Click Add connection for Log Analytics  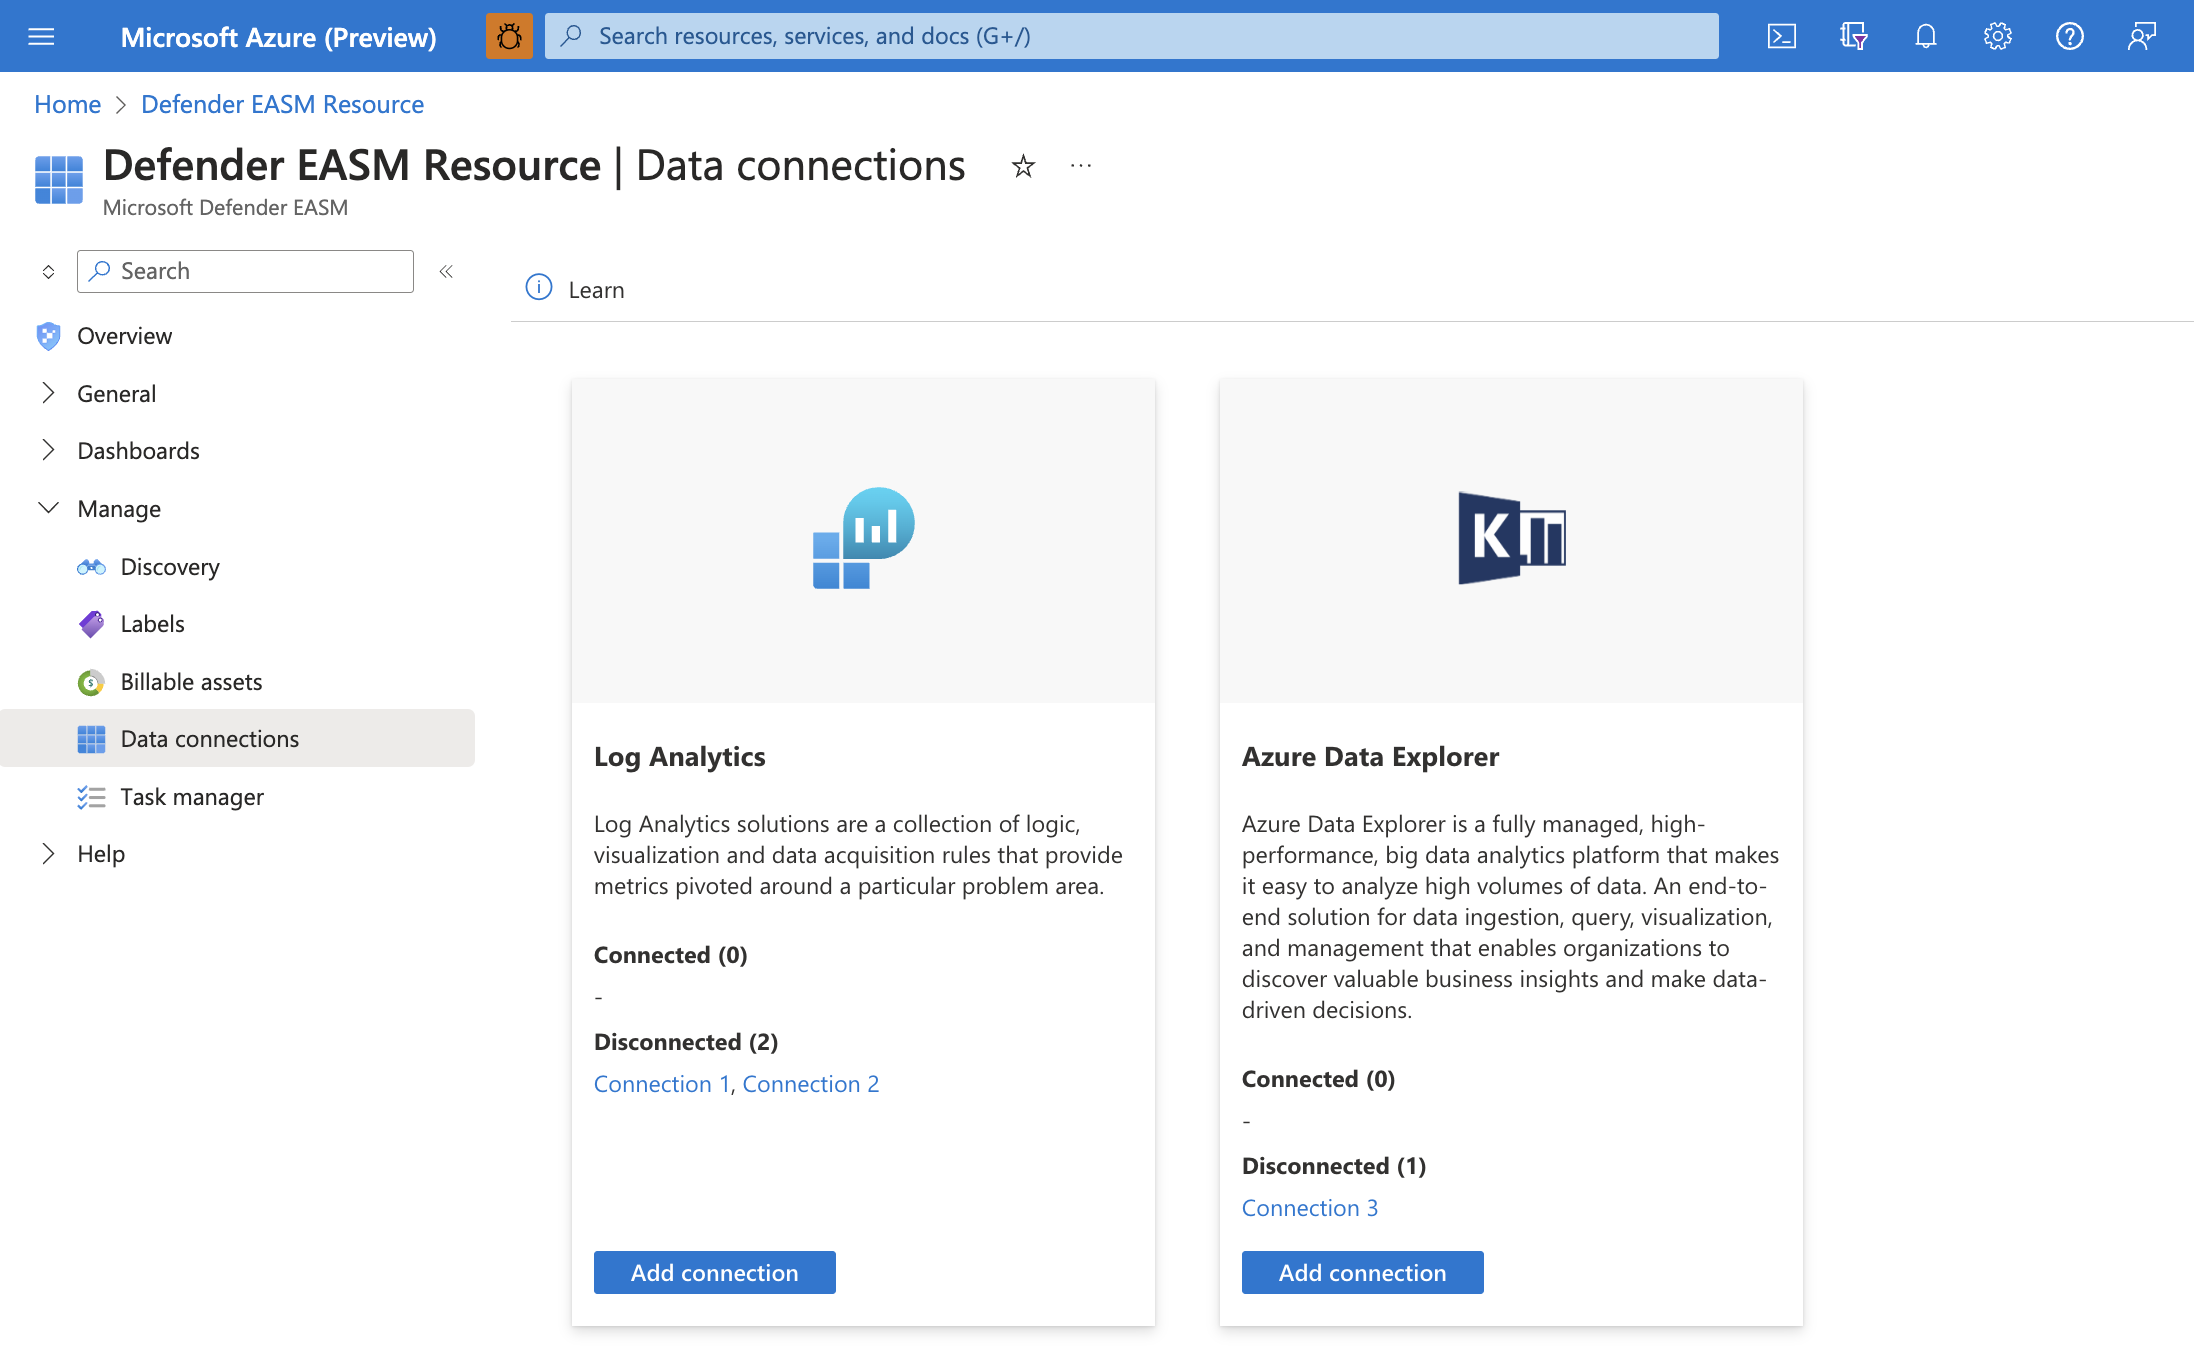pos(714,1270)
